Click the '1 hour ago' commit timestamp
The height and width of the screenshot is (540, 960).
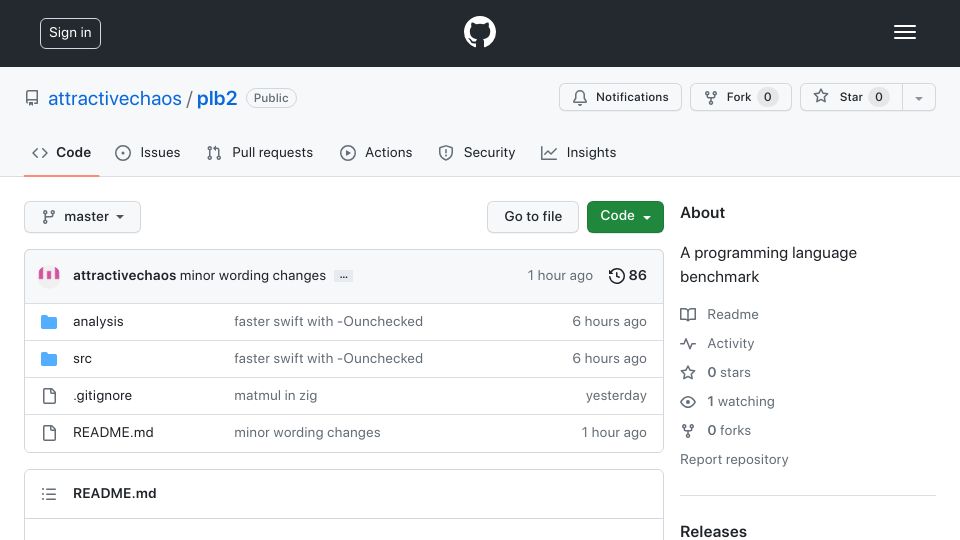(x=560, y=276)
